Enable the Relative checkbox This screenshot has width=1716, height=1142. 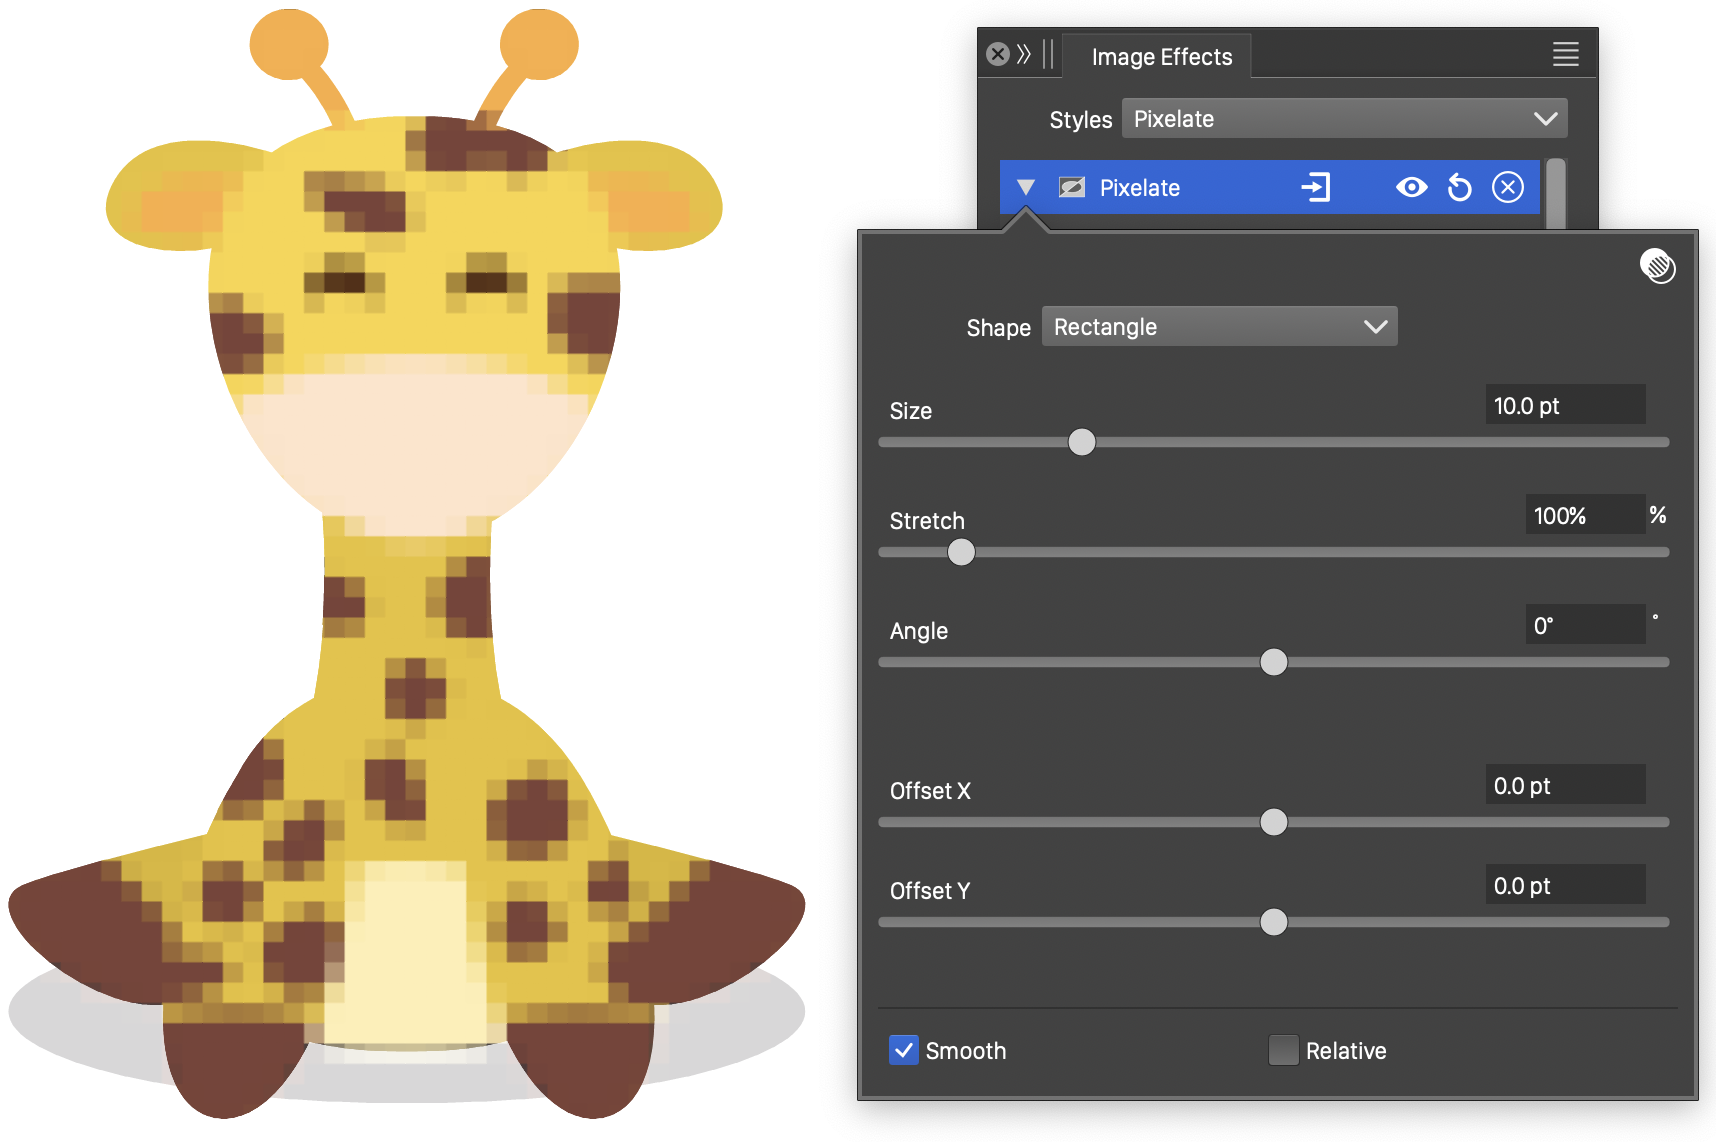1283,1050
